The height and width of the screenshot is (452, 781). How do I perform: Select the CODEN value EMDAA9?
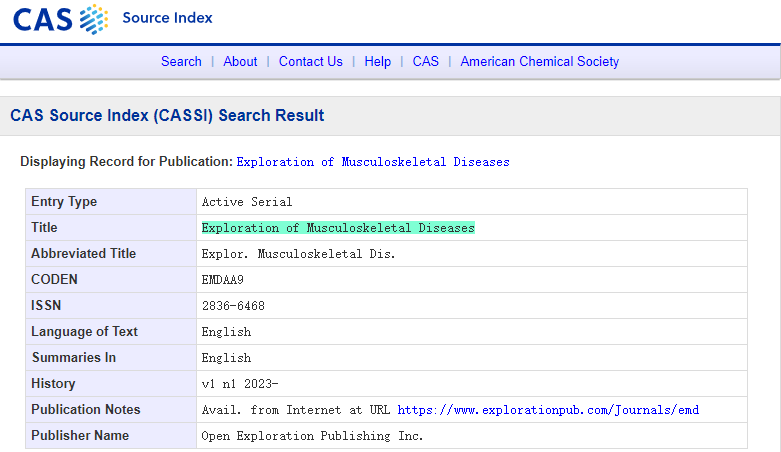click(223, 280)
